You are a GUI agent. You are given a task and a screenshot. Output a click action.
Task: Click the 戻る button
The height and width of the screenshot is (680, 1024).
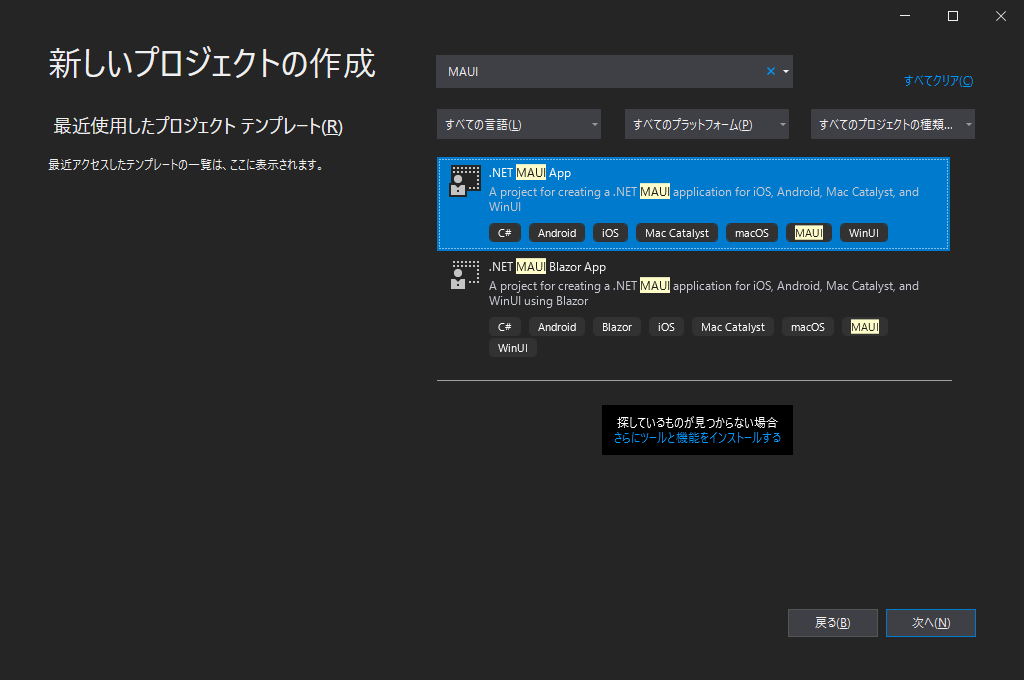pos(832,622)
